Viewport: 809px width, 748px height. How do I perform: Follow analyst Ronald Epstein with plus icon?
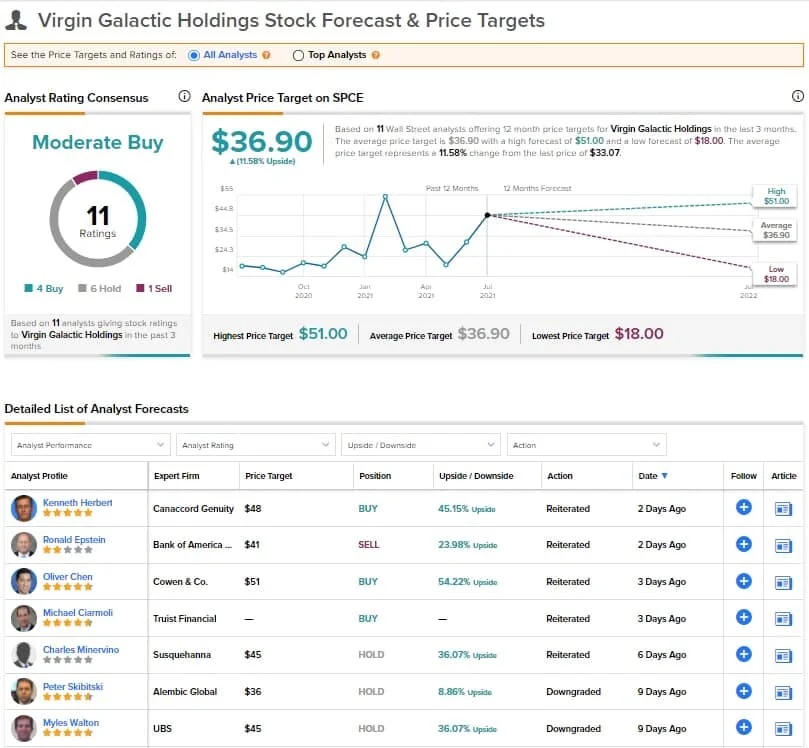tap(743, 544)
